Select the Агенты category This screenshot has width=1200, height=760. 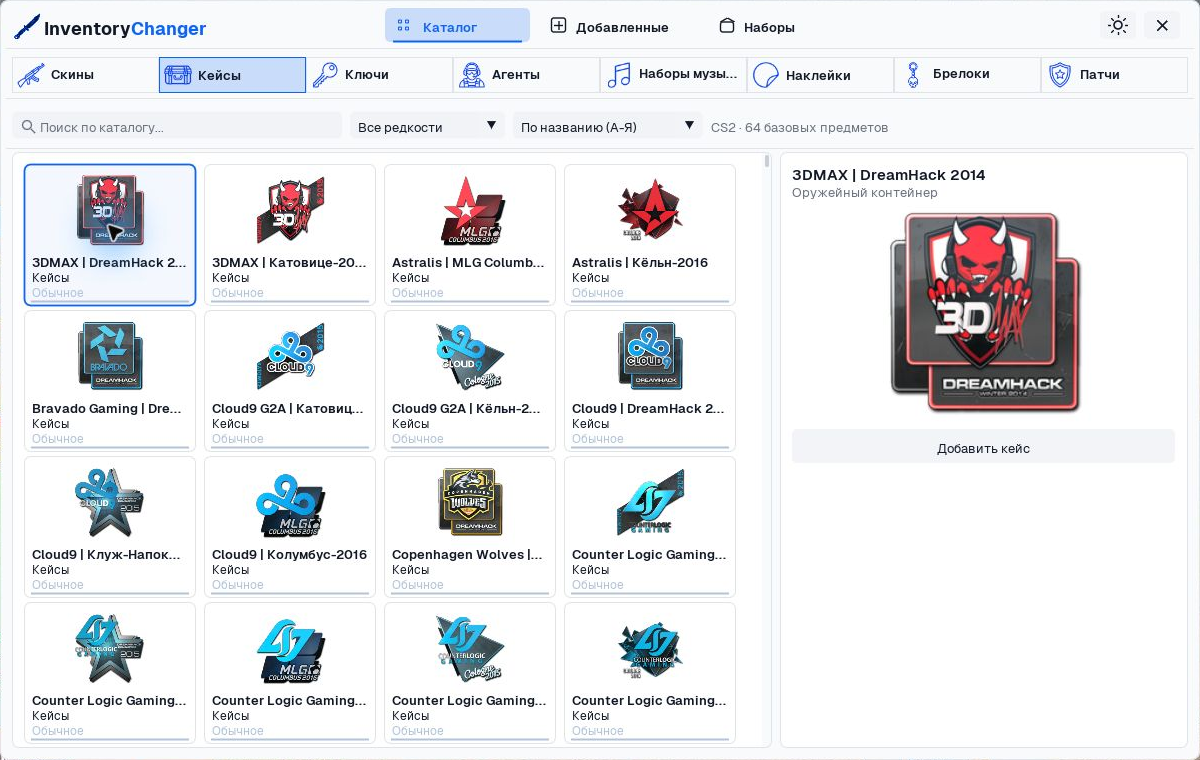[x=526, y=75]
